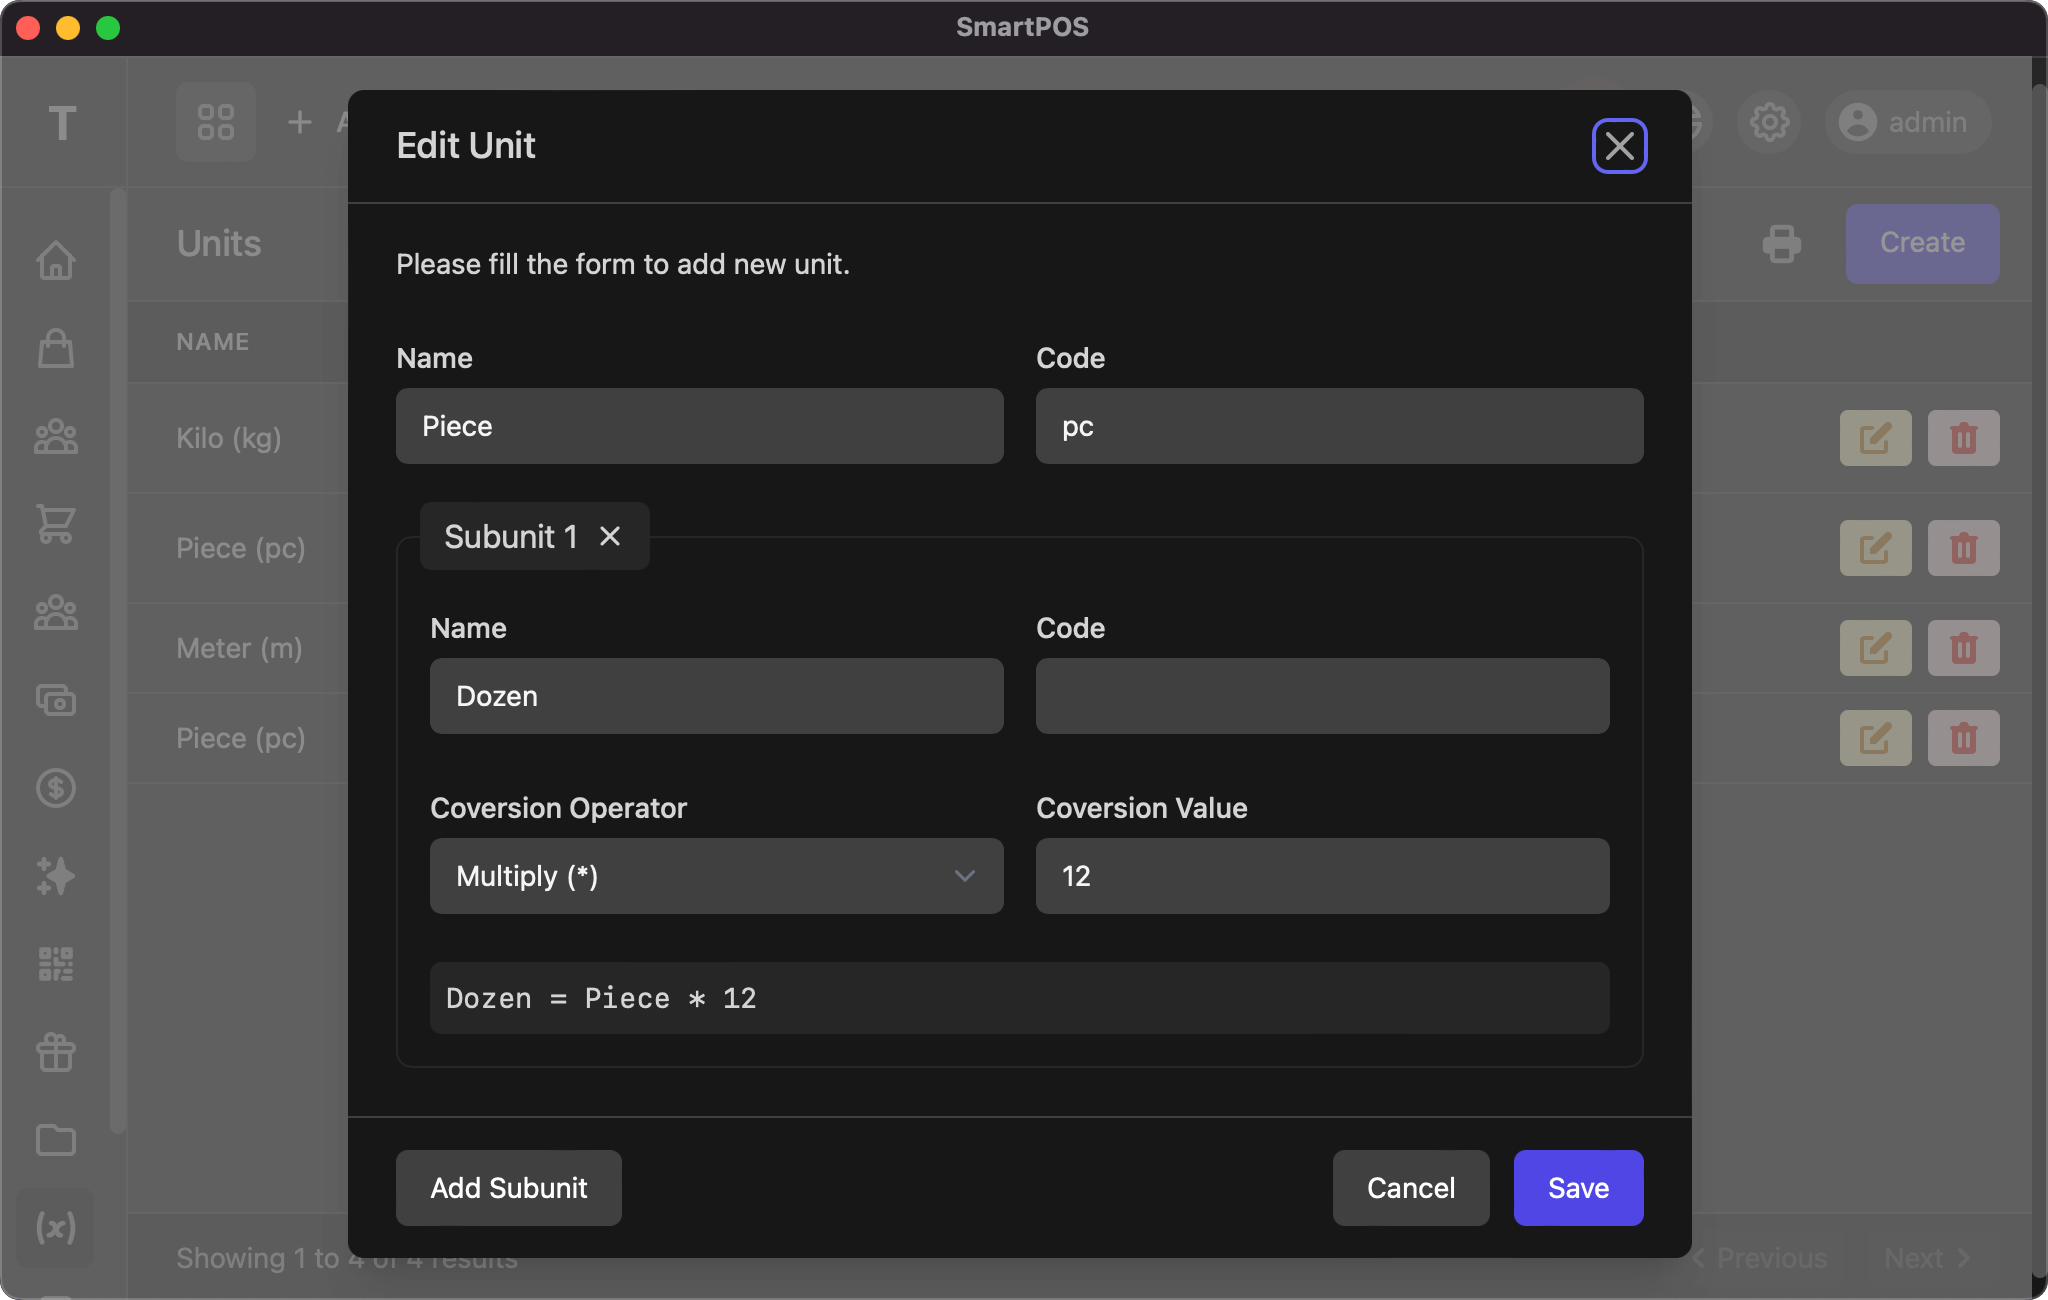
Task: Open the dollar coin sidebar icon
Action: pos(56,788)
